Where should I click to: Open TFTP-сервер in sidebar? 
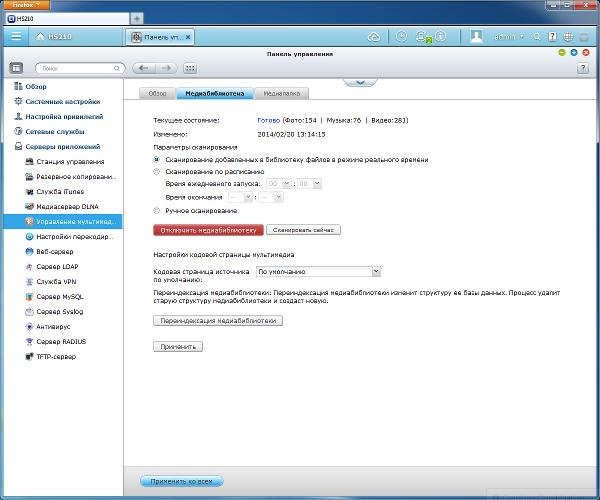51,356
